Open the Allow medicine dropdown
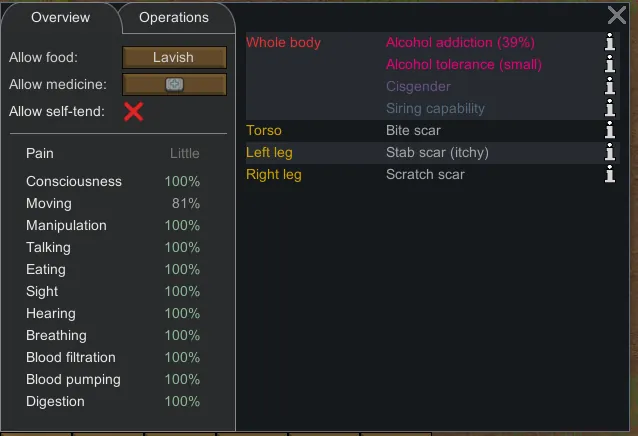Viewport: 638px width, 436px height. (x=174, y=85)
